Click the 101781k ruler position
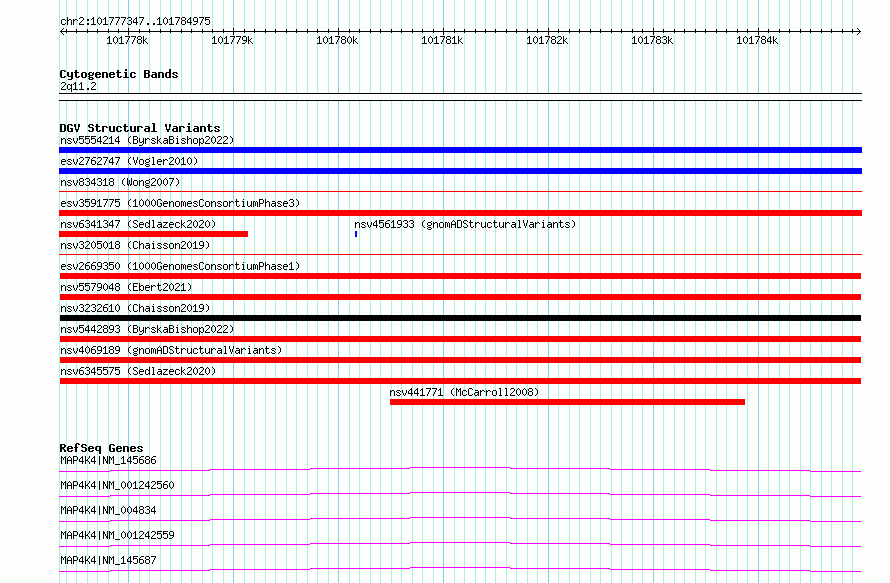 point(442,40)
